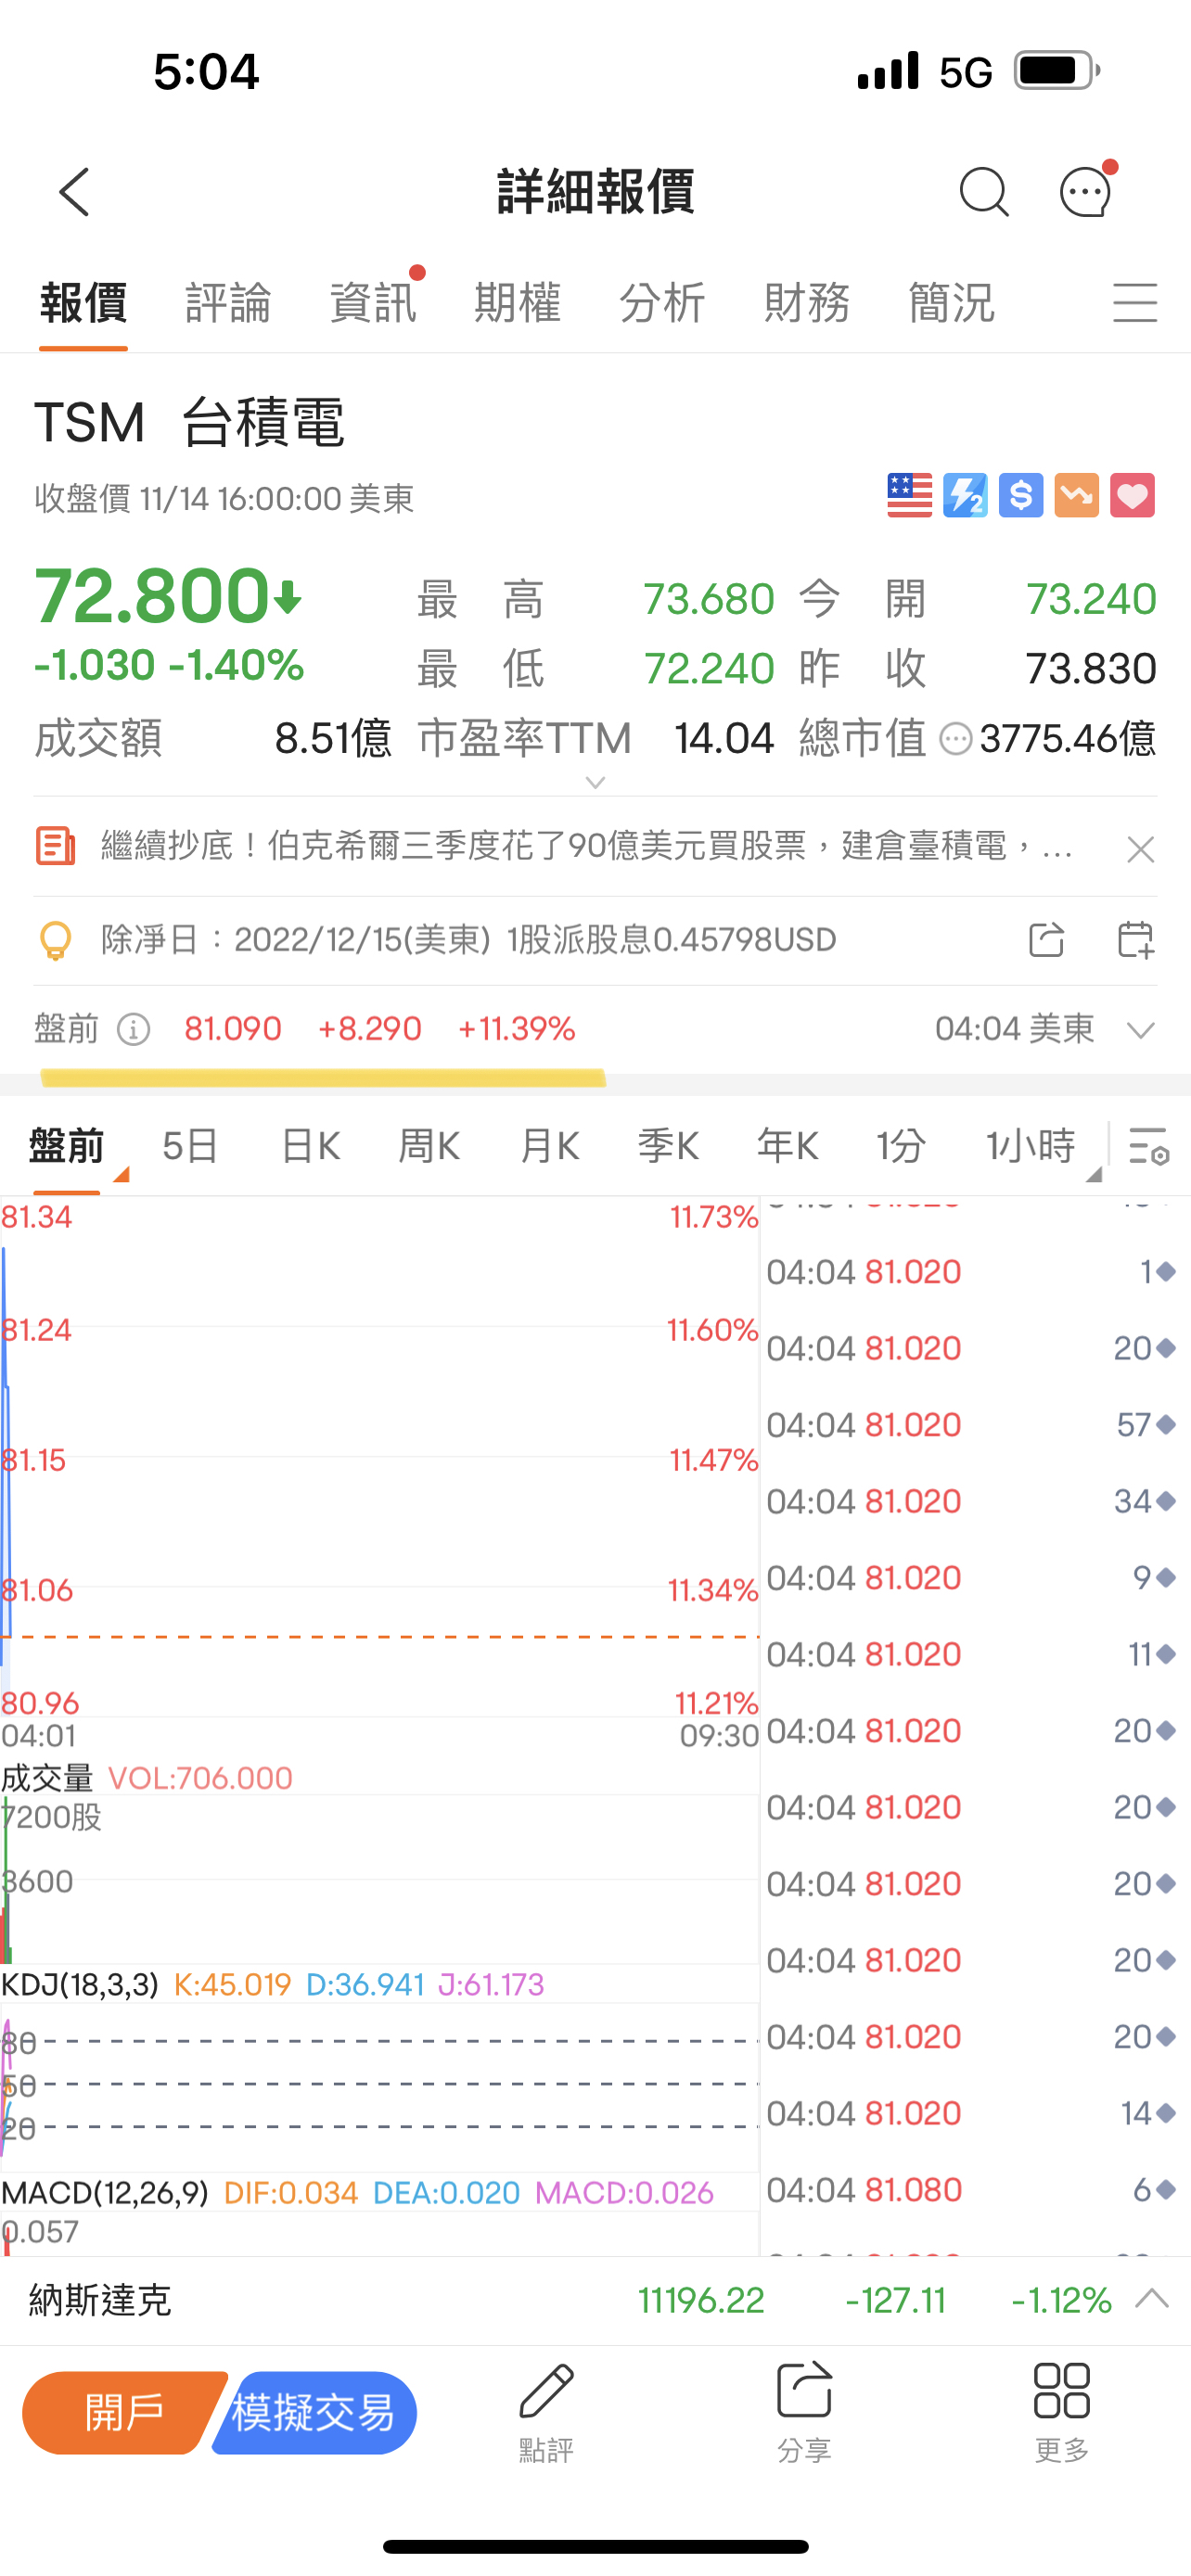Image resolution: width=1191 pixels, height=2576 pixels.
Task: Tap the orange 開戶 button
Action: click(123, 2413)
